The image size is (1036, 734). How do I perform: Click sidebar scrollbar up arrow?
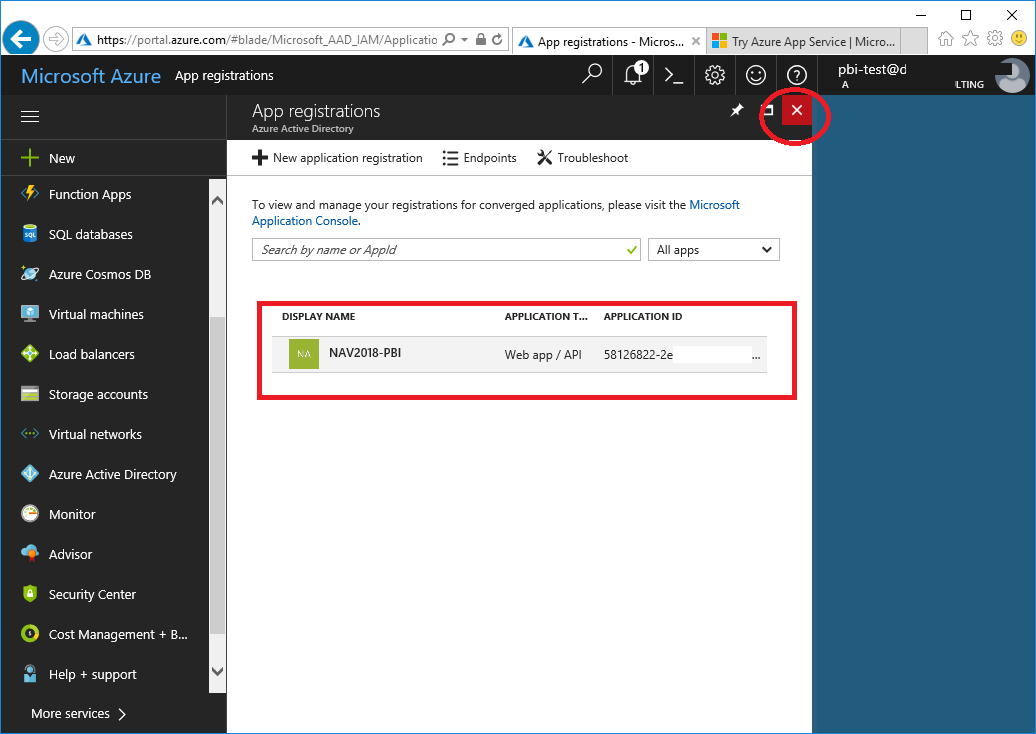tap(217, 200)
